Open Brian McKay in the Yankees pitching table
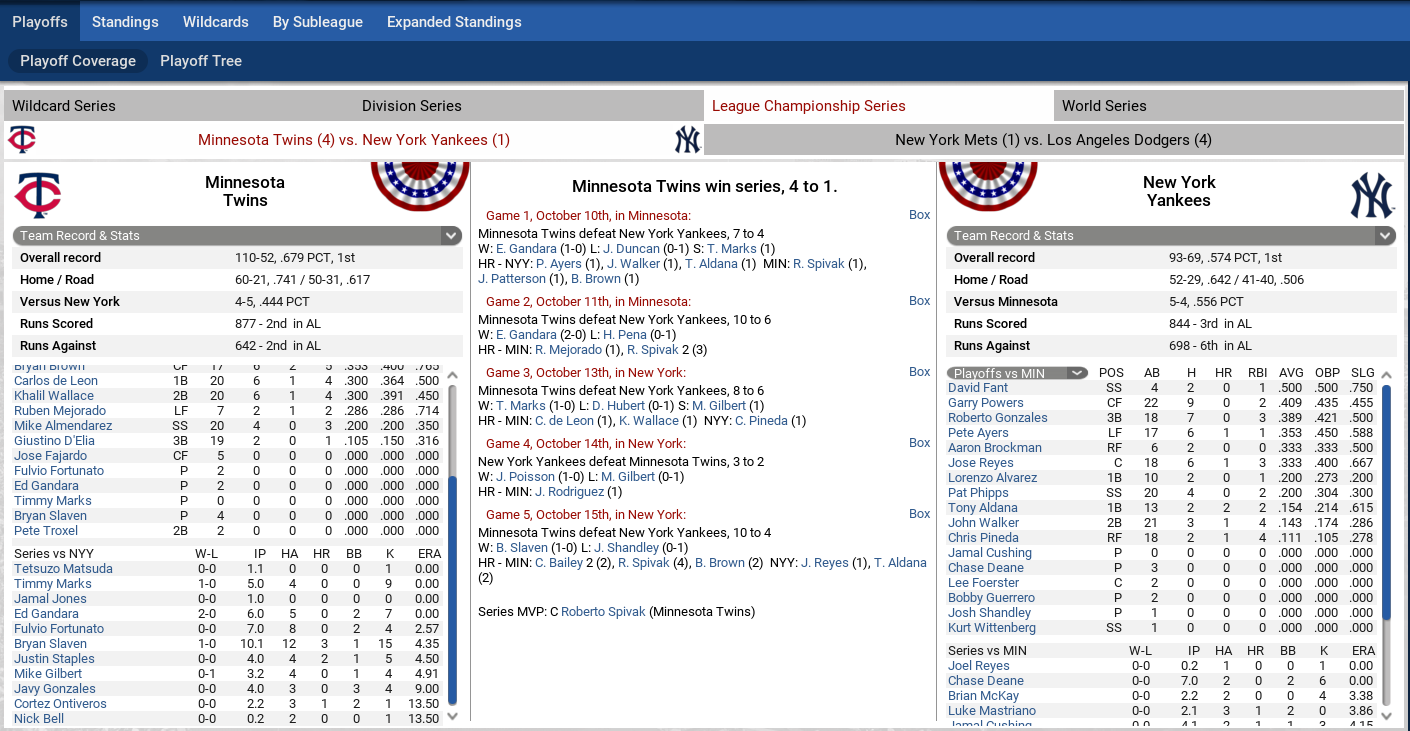Screen dimensions: 1410x731 (x=984, y=696)
